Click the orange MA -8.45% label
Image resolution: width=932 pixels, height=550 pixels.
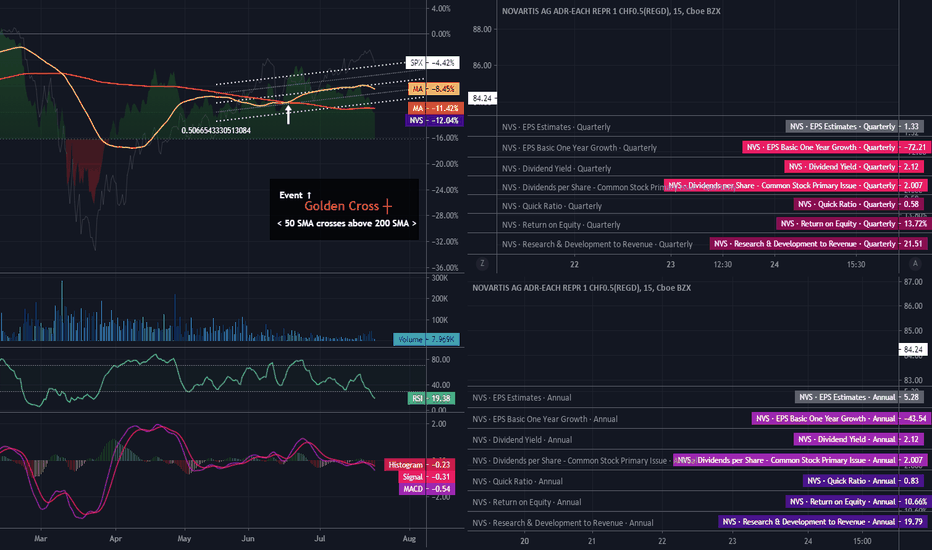tap(433, 89)
